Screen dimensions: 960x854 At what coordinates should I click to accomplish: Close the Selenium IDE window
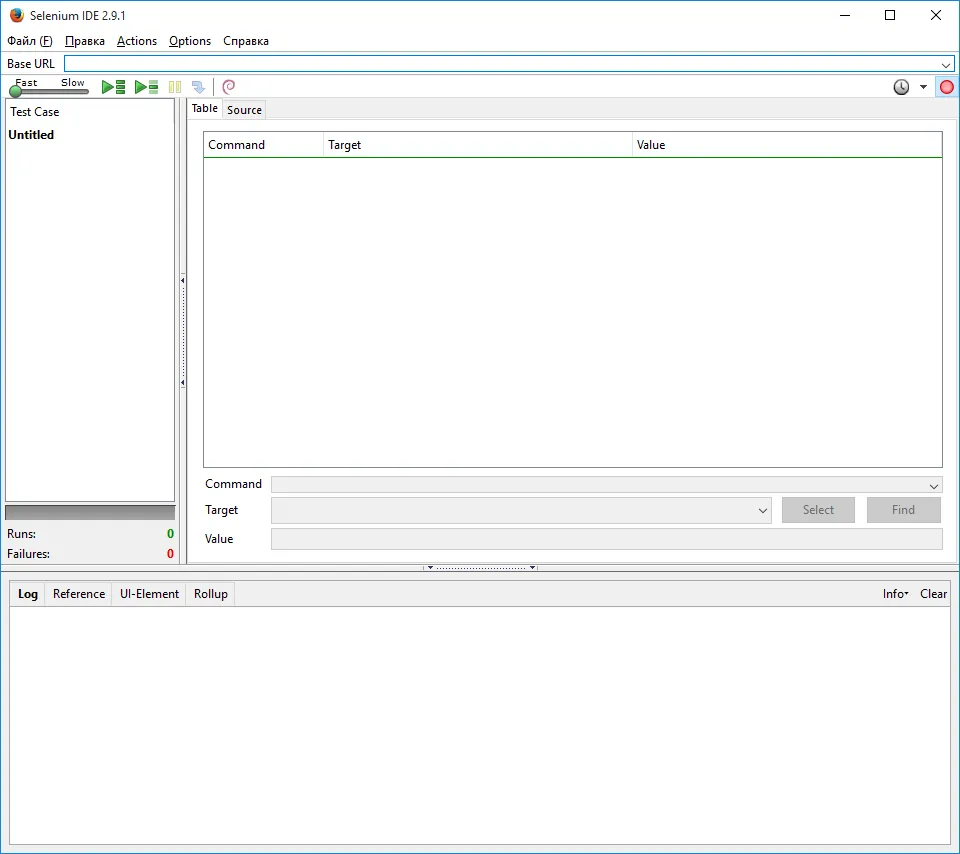tap(936, 15)
